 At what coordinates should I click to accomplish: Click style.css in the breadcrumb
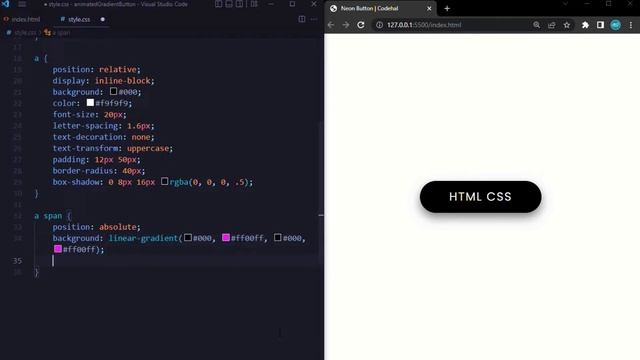coord(25,33)
